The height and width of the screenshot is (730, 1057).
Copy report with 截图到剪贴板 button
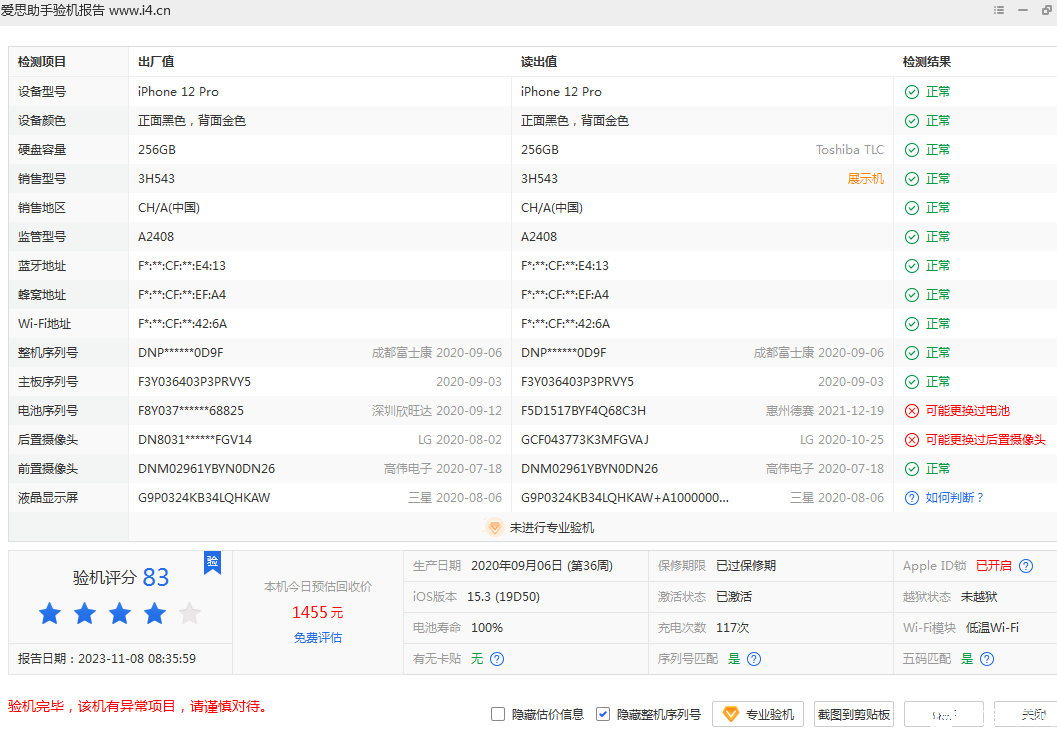point(853,714)
